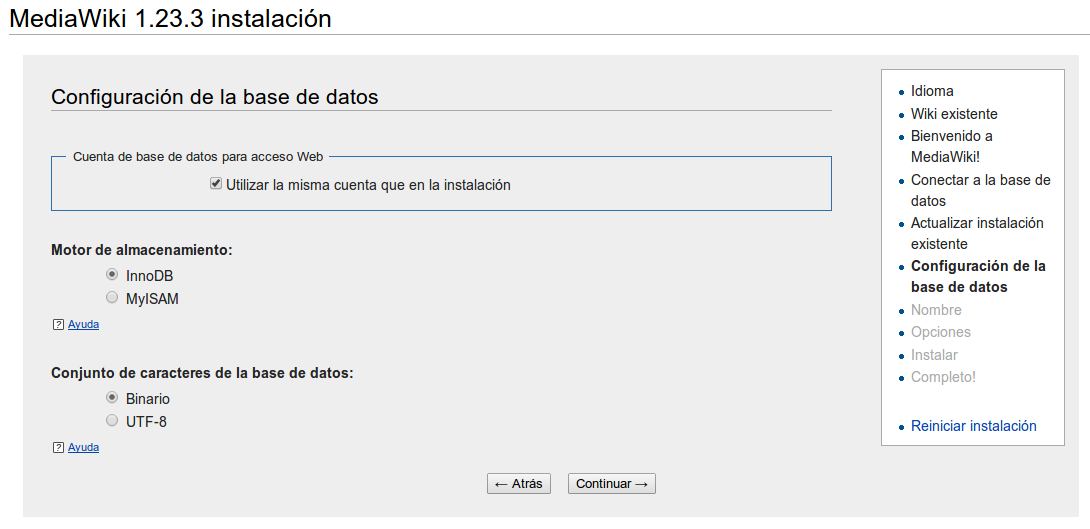Viewport: 1090px width, 529px height.
Task: Proceed with the Continuar button
Action: (x=612, y=484)
